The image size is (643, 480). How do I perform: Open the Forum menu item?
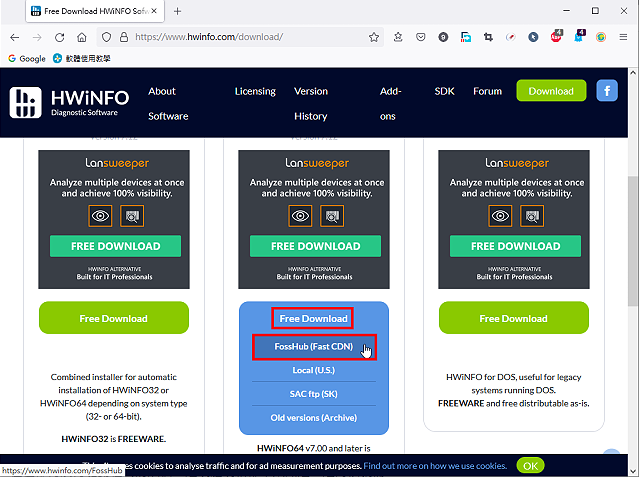487,91
